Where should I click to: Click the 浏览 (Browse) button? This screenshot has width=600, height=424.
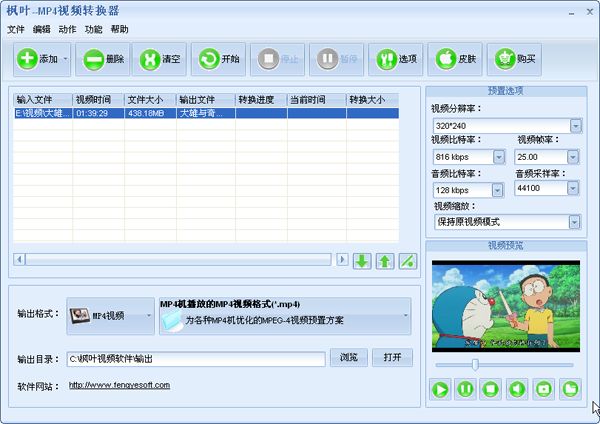coord(349,358)
